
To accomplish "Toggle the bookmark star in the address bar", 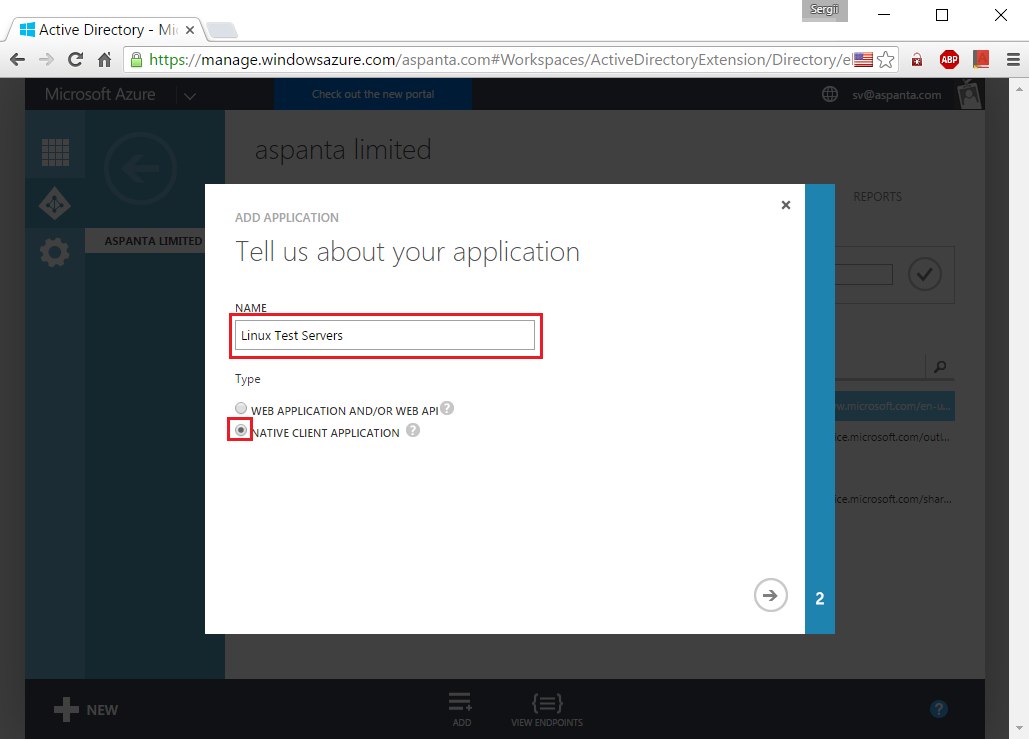I will tap(886, 59).
